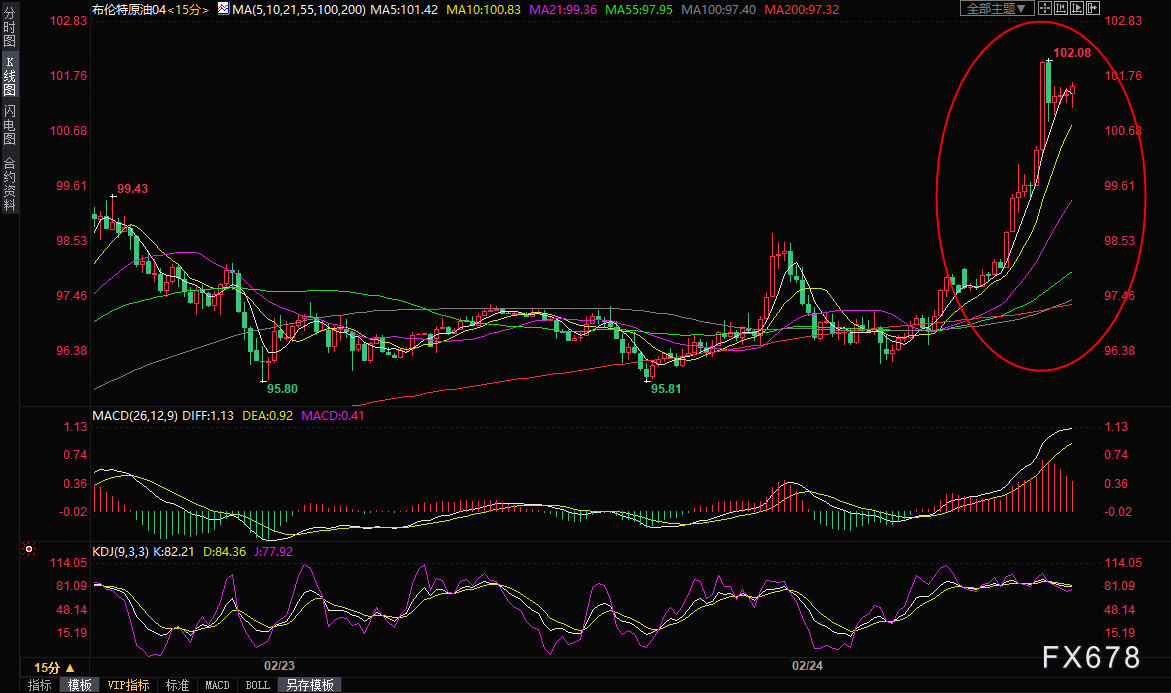Click the MA5:101.42 value
The width and height of the screenshot is (1171, 693).
[x=404, y=10]
